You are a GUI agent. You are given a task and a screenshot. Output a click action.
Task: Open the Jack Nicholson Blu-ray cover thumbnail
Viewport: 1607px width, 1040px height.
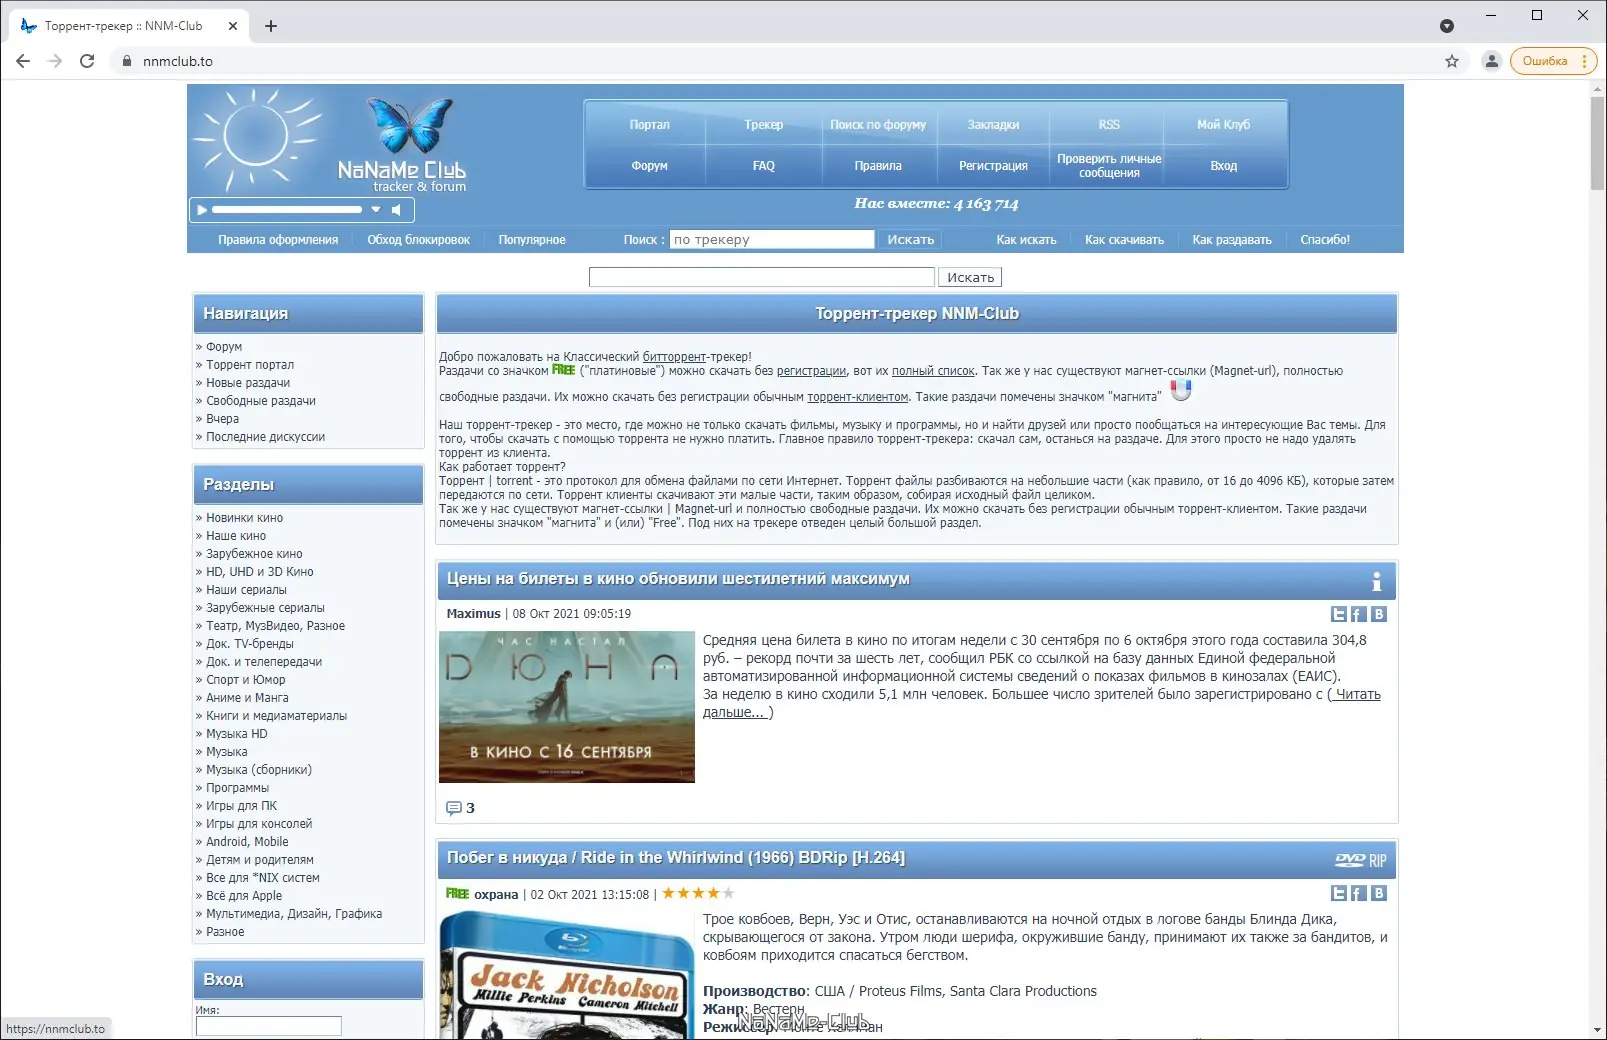pyautogui.click(x=567, y=975)
